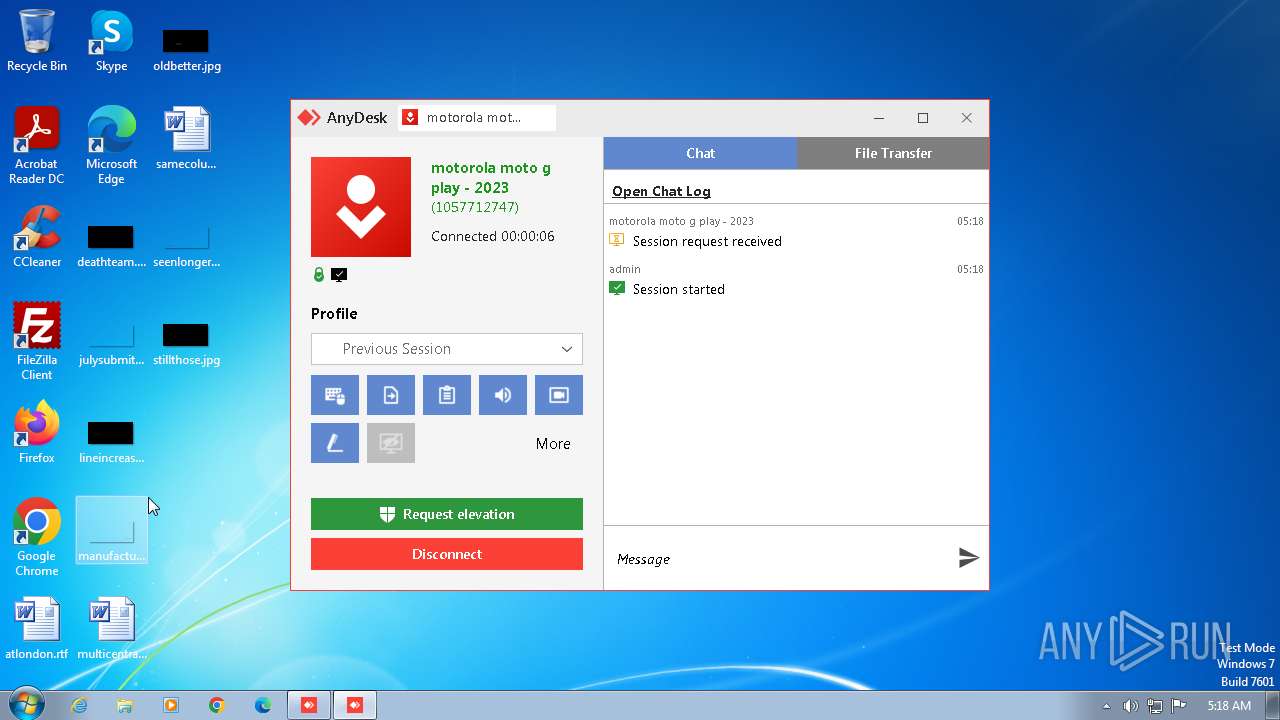This screenshot has width=1280, height=720.
Task: Open Internet Explorer from taskbar
Action: (x=79, y=705)
